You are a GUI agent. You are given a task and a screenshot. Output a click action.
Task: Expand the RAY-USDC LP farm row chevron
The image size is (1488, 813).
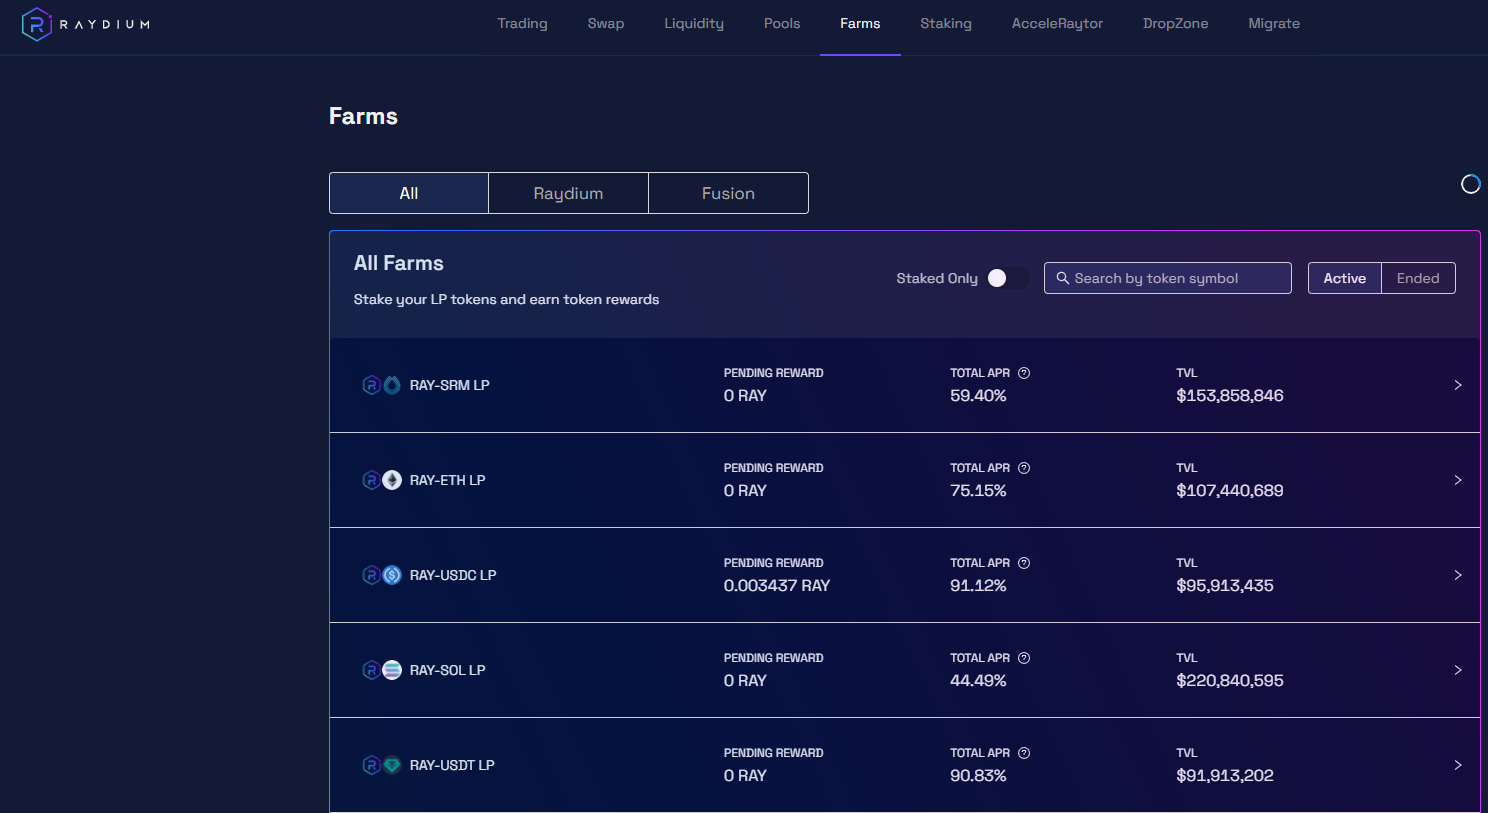pyautogui.click(x=1458, y=575)
